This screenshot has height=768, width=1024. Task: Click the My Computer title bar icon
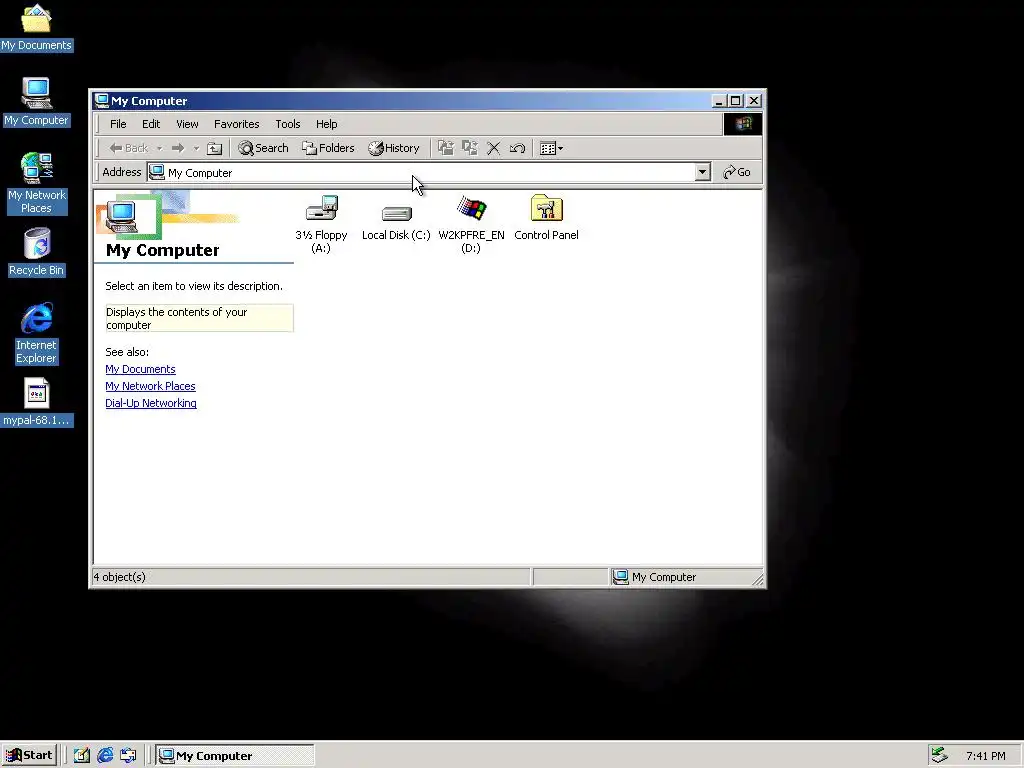(x=101, y=101)
